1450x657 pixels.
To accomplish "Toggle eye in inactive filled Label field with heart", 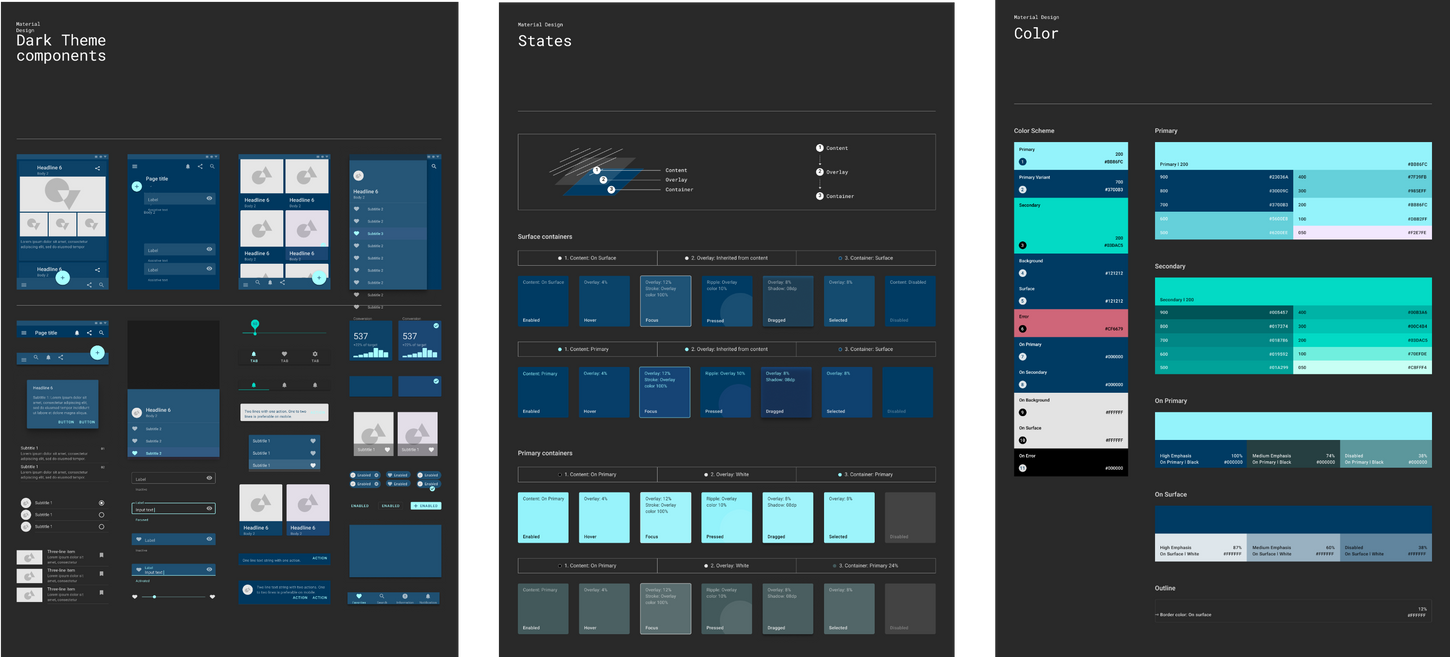I will point(209,539).
